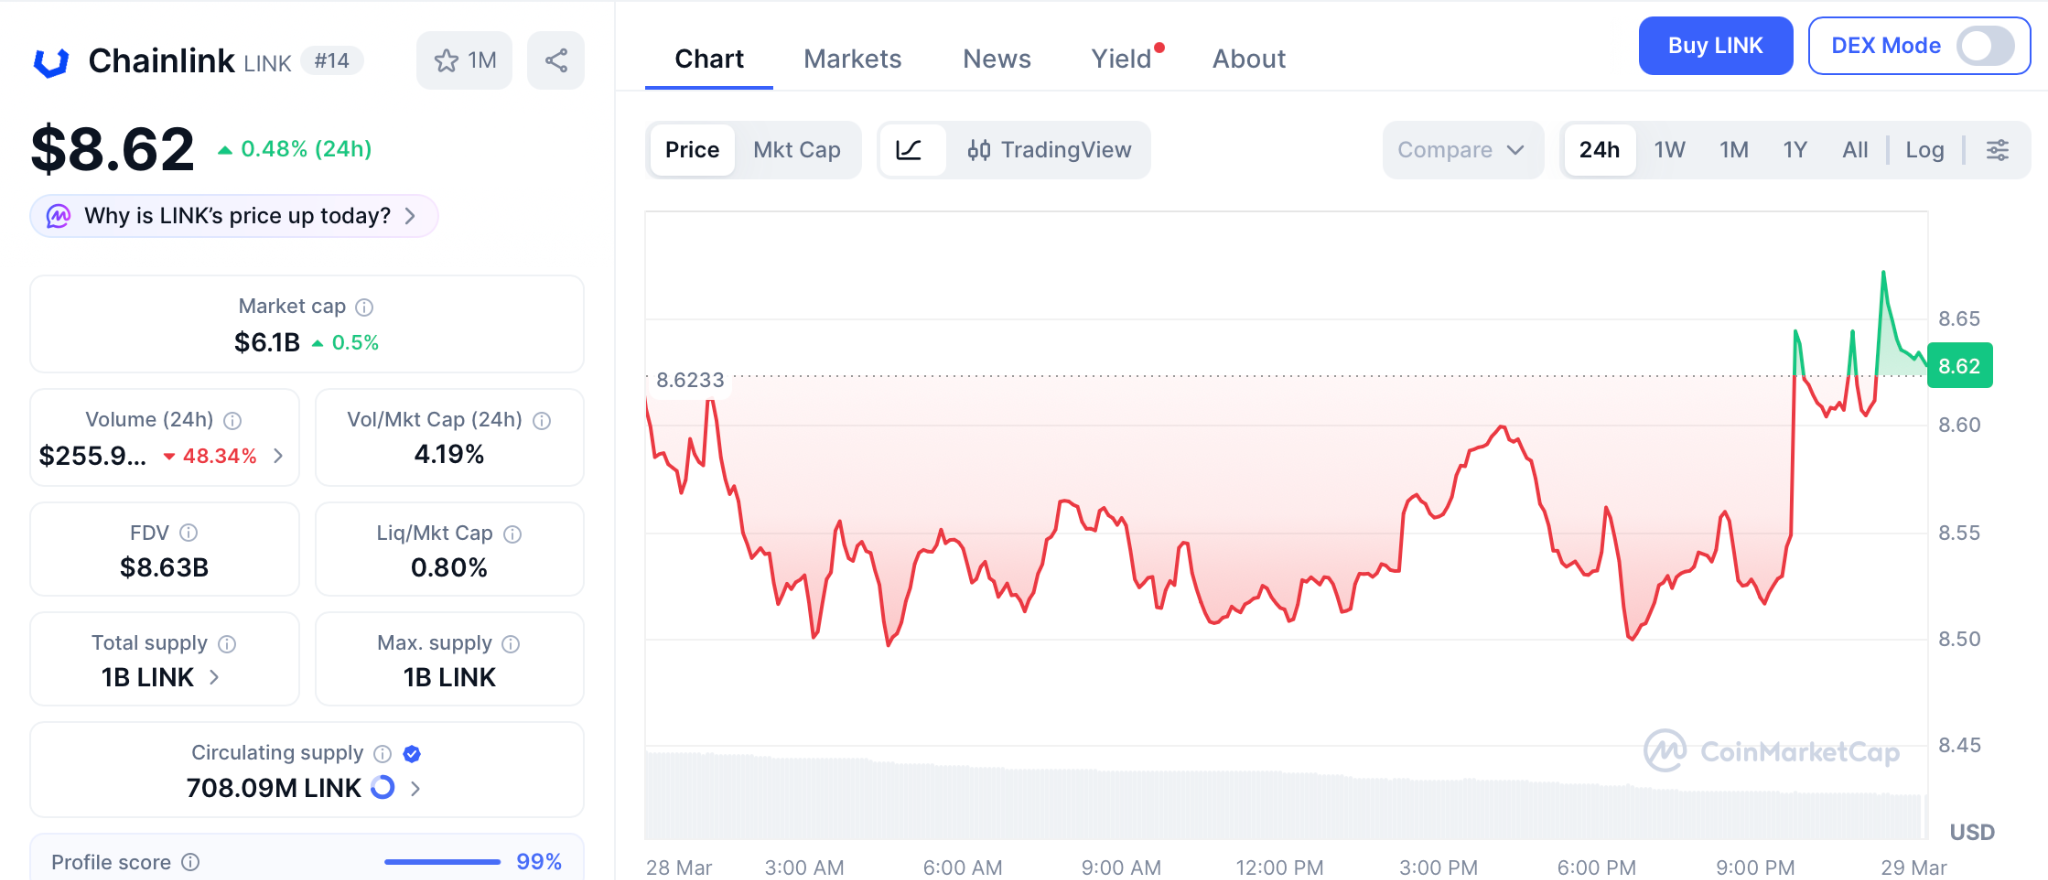
Task: Click the Buy LINK button
Action: click(x=1714, y=46)
